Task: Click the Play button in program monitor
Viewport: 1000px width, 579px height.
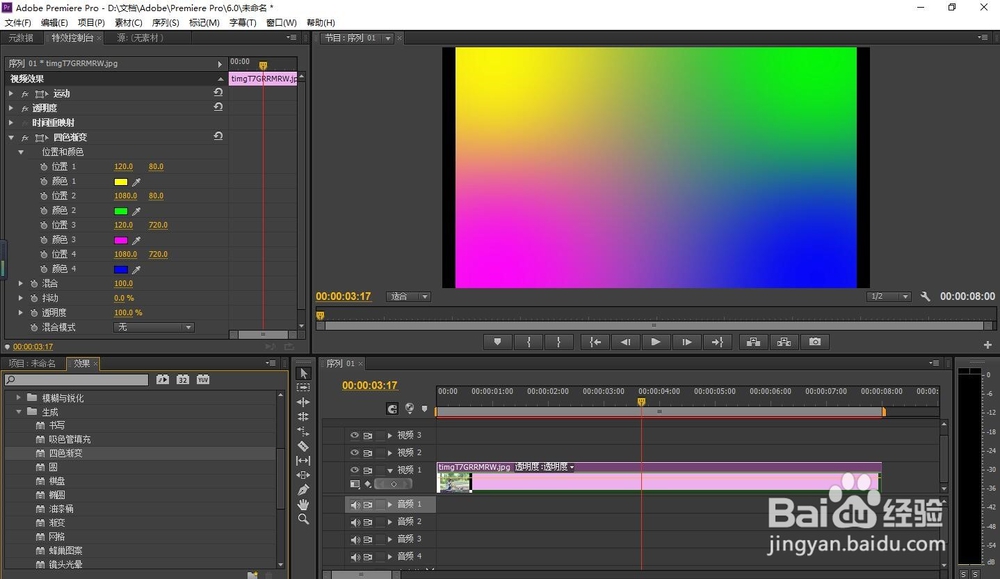Action: tap(655, 342)
